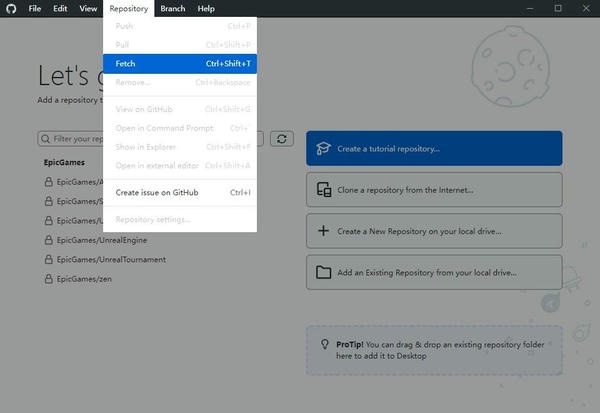Click Add an Existing Repository button

coord(434,273)
